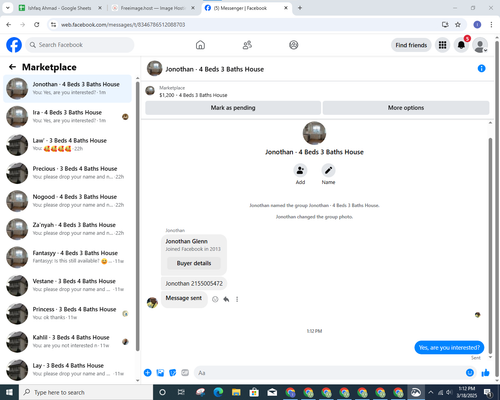Open conversation information icon
500x400 pixels.
pyautogui.click(x=481, y=68)
